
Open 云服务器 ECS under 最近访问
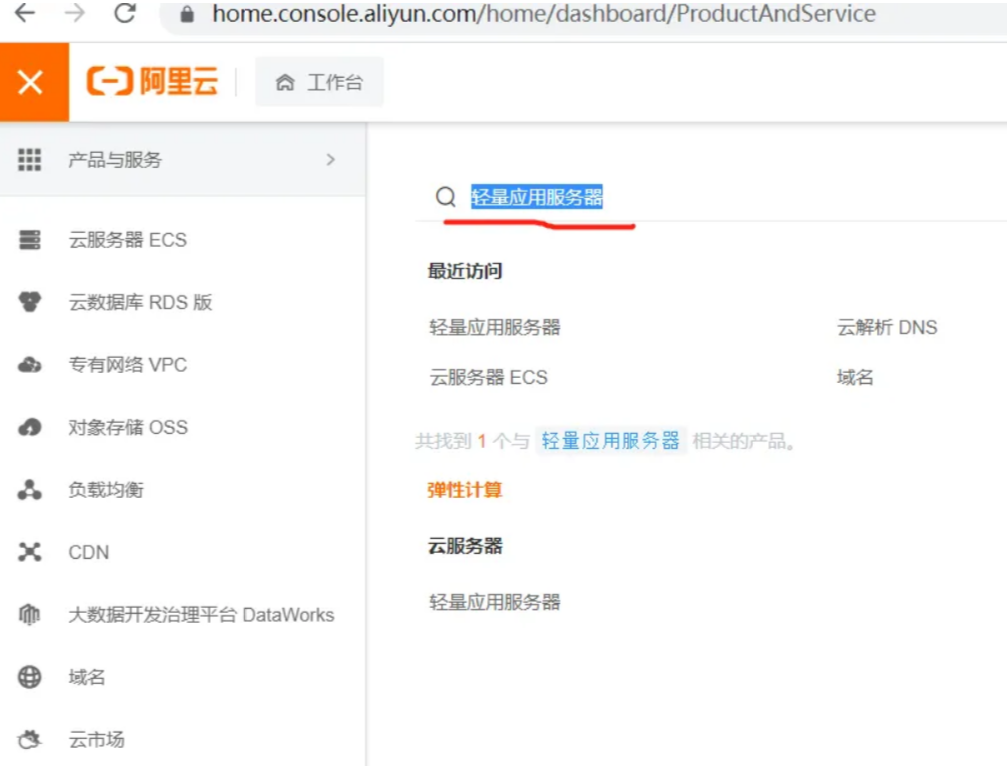click(488, 377)
